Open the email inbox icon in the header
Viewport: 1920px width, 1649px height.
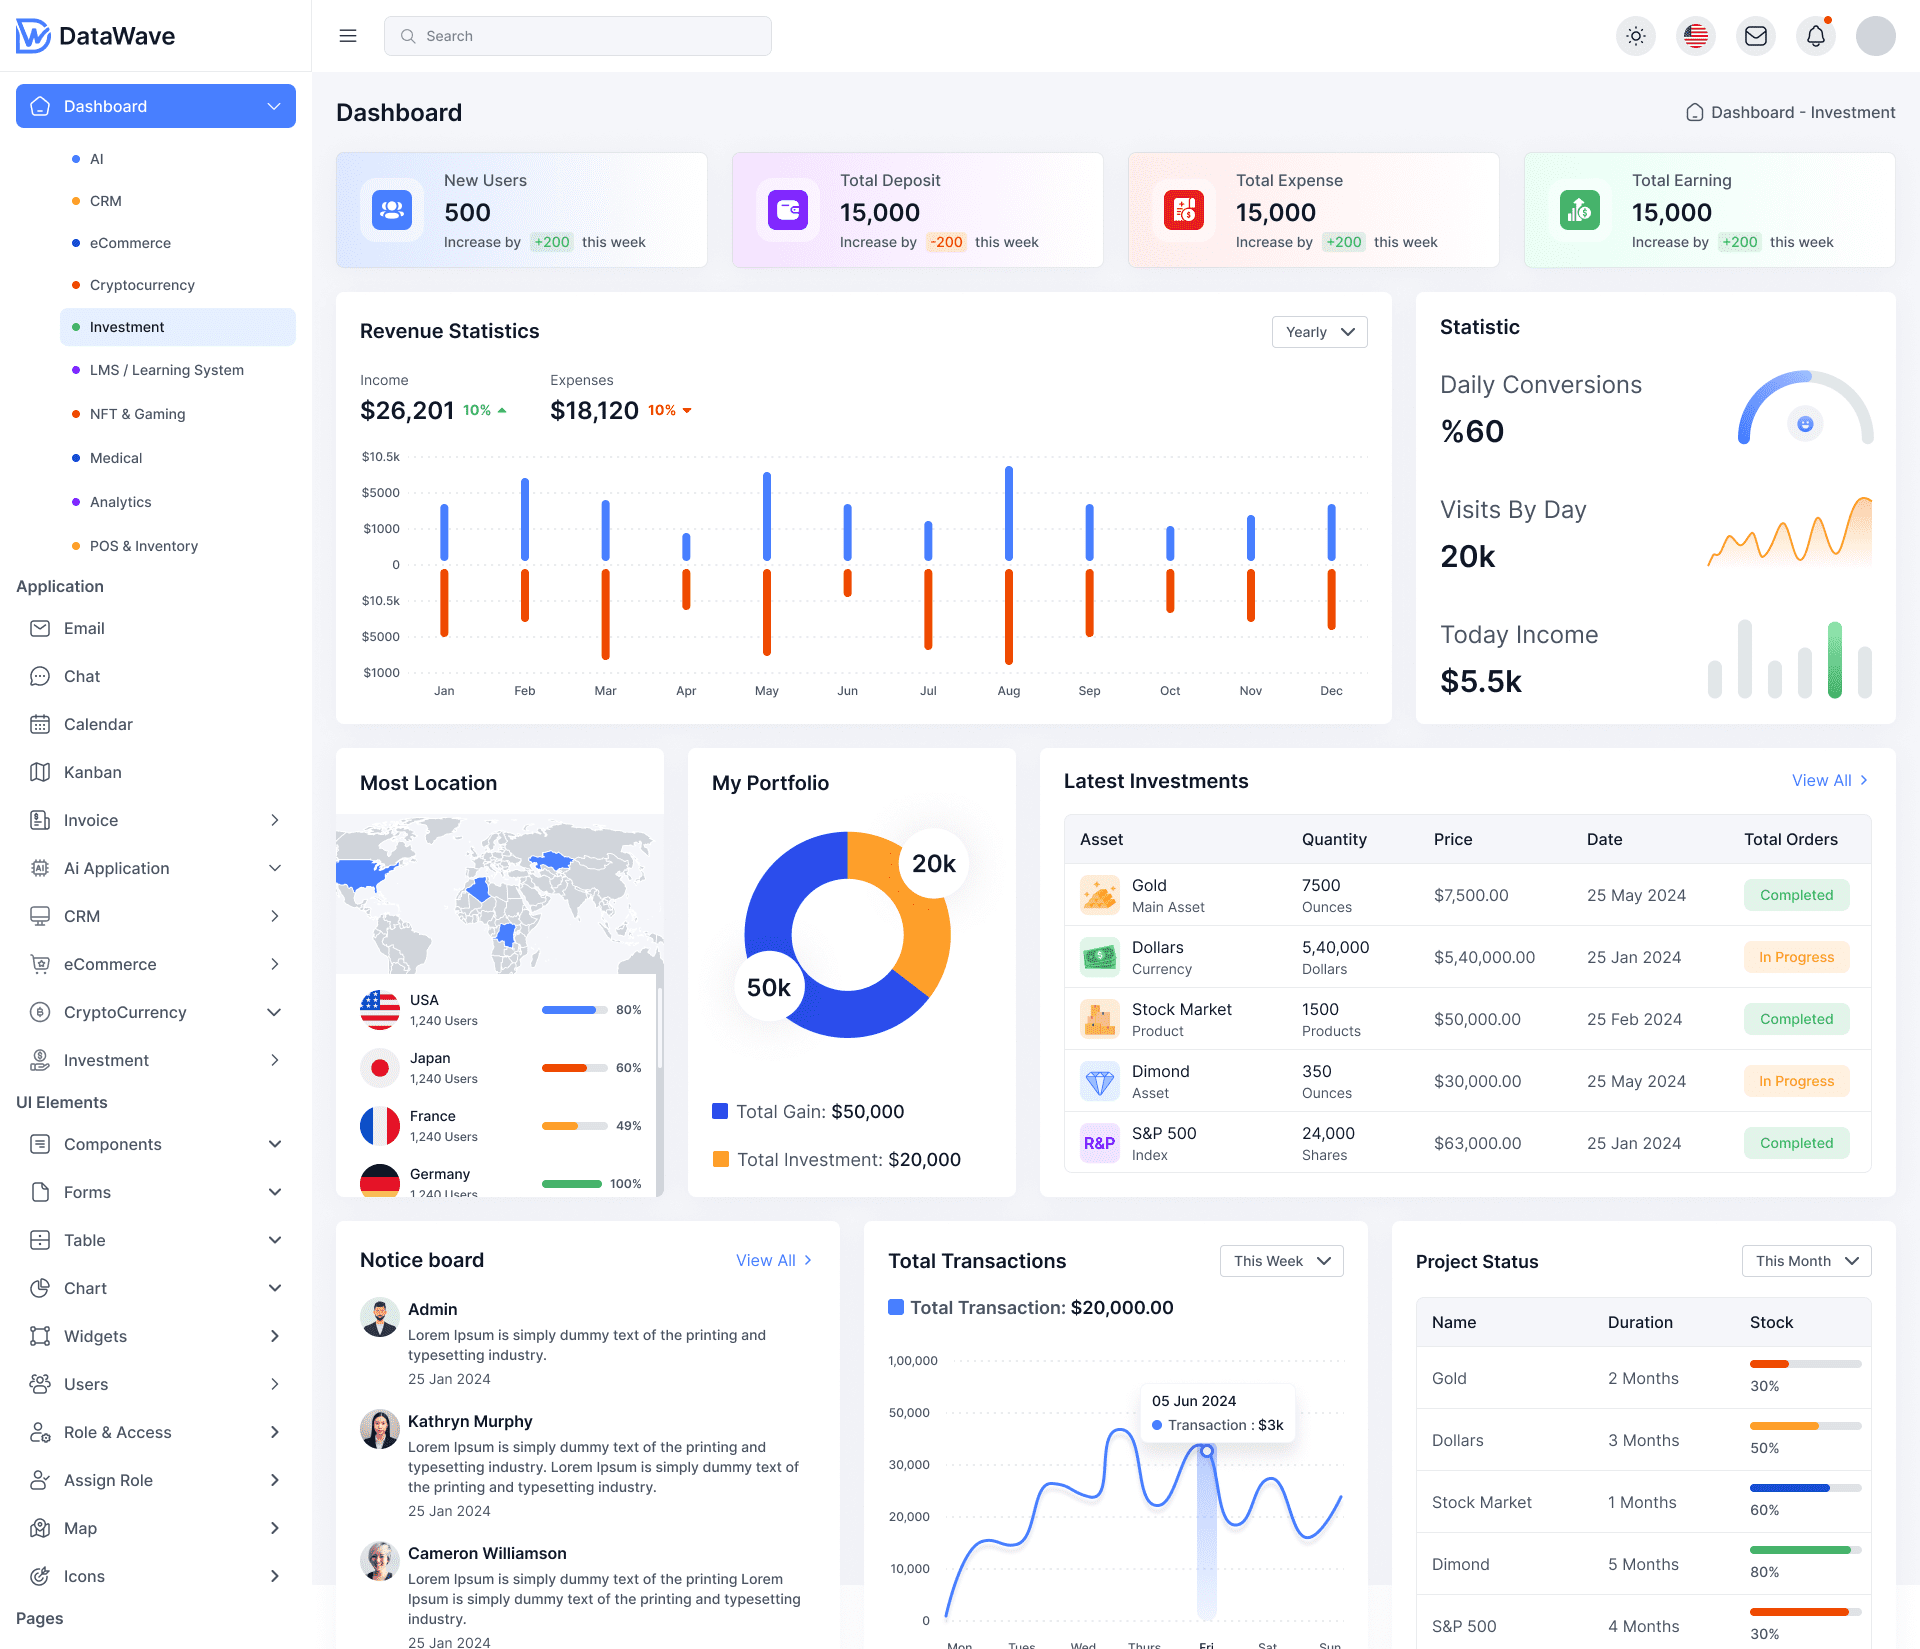tap(1756, 35)
